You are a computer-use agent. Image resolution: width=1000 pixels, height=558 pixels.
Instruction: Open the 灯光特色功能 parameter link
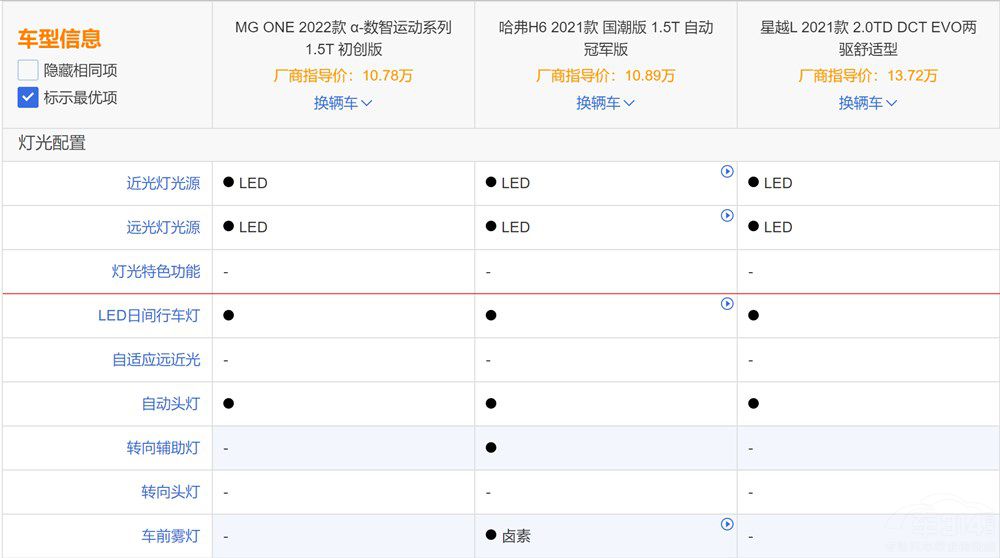pyautogui.click(x=156, y=271)
